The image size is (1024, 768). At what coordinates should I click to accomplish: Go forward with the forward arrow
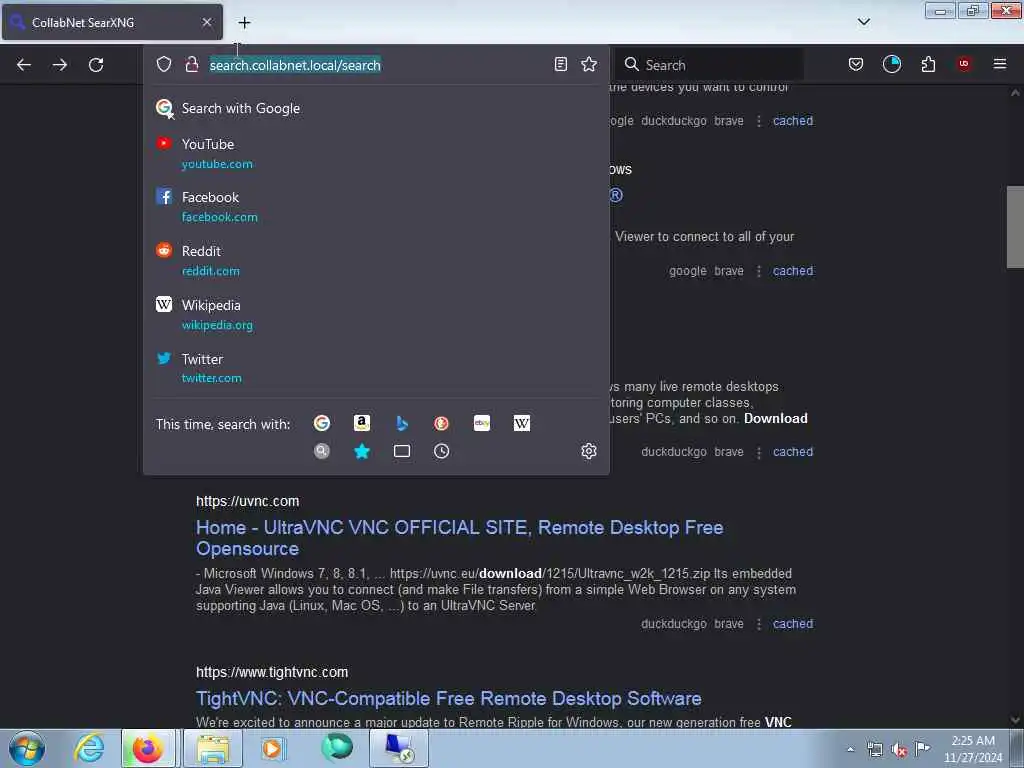[x=60, y=65]
